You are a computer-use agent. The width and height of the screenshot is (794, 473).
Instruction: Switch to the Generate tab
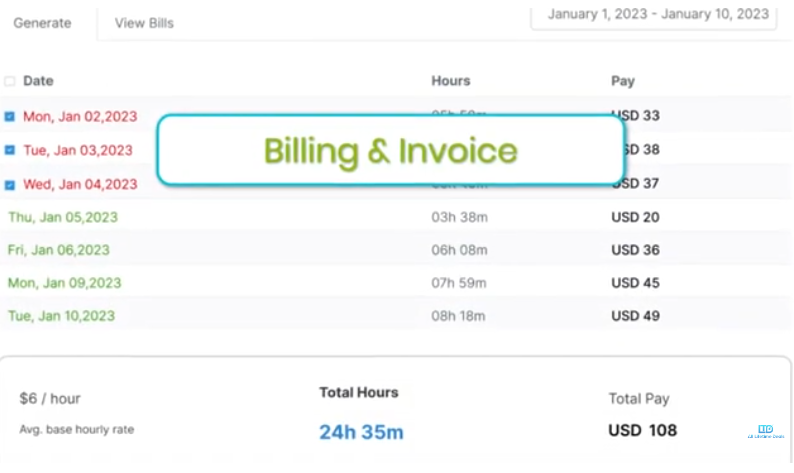pyautogui.click(x=42, y=23)
